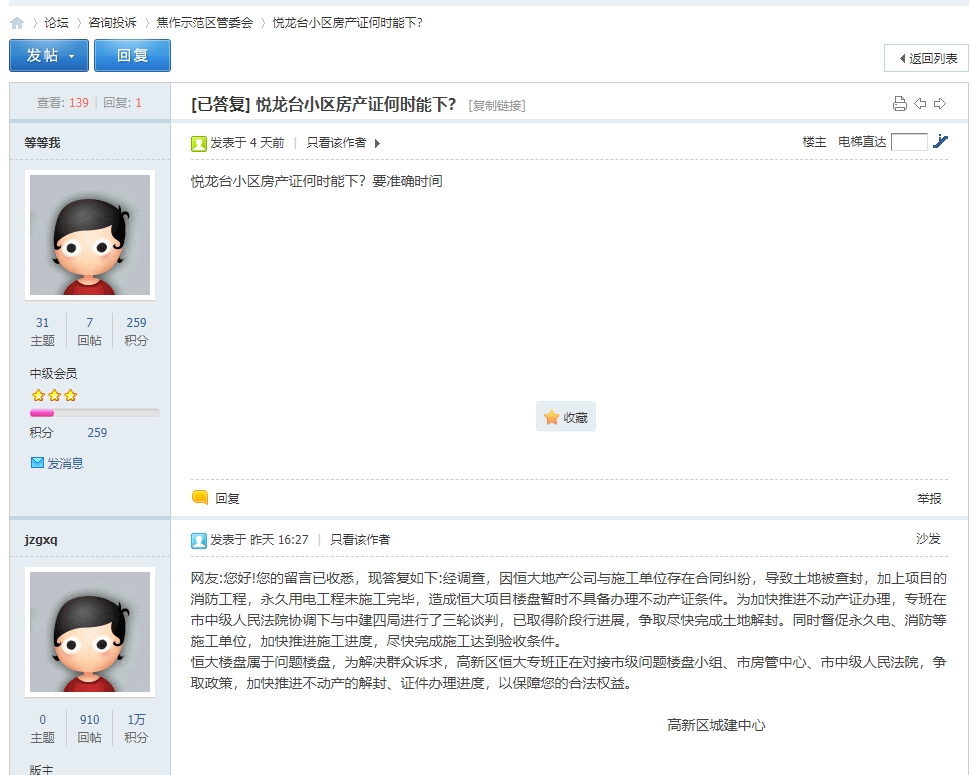Go to previous thread arrow icon
971x775 pixels.
pyautogui.click(x=920, y=104)
